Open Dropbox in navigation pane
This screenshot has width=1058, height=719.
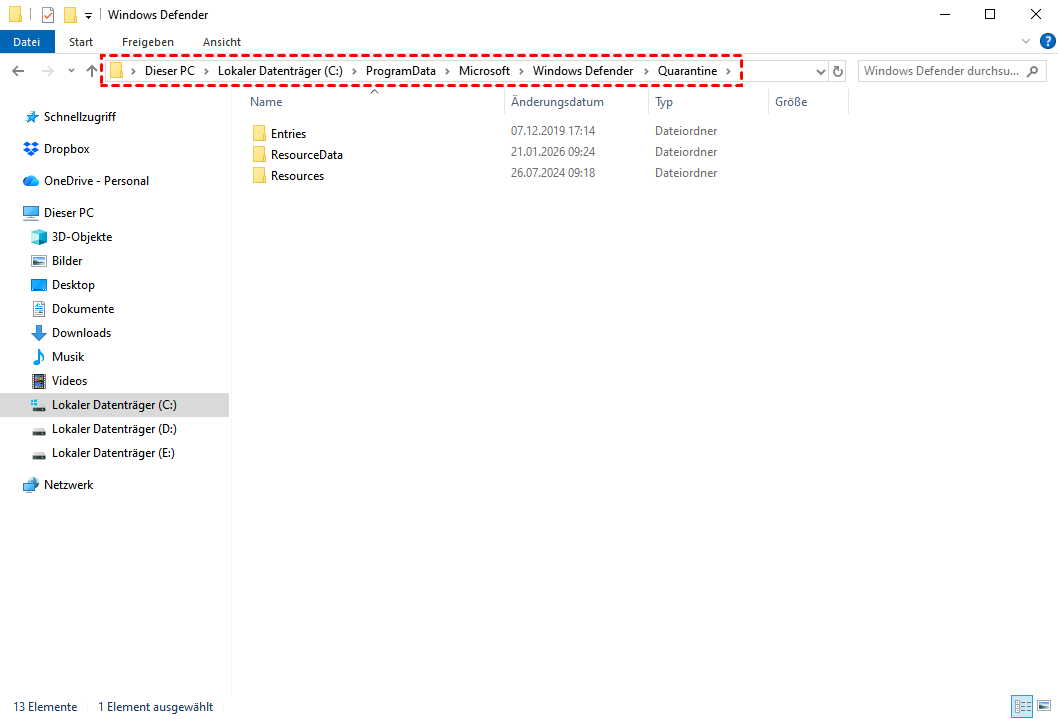point(66,149)
